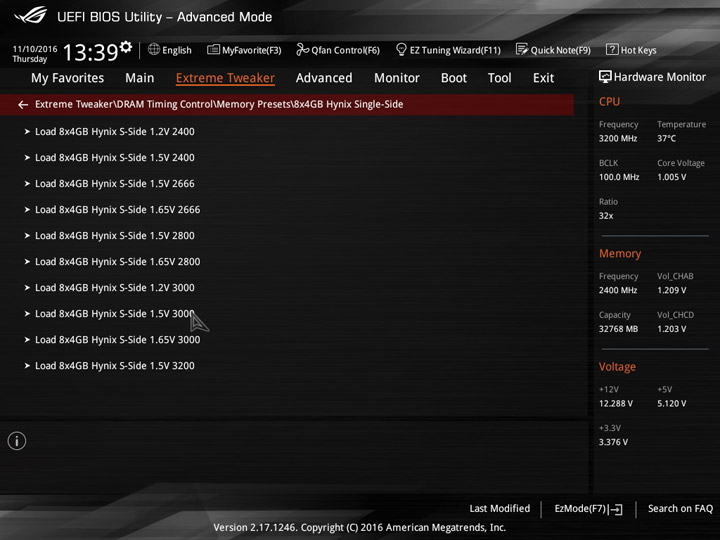Load 8x4GB Hynix S-Side 1.65V 2666

[118, 210]
